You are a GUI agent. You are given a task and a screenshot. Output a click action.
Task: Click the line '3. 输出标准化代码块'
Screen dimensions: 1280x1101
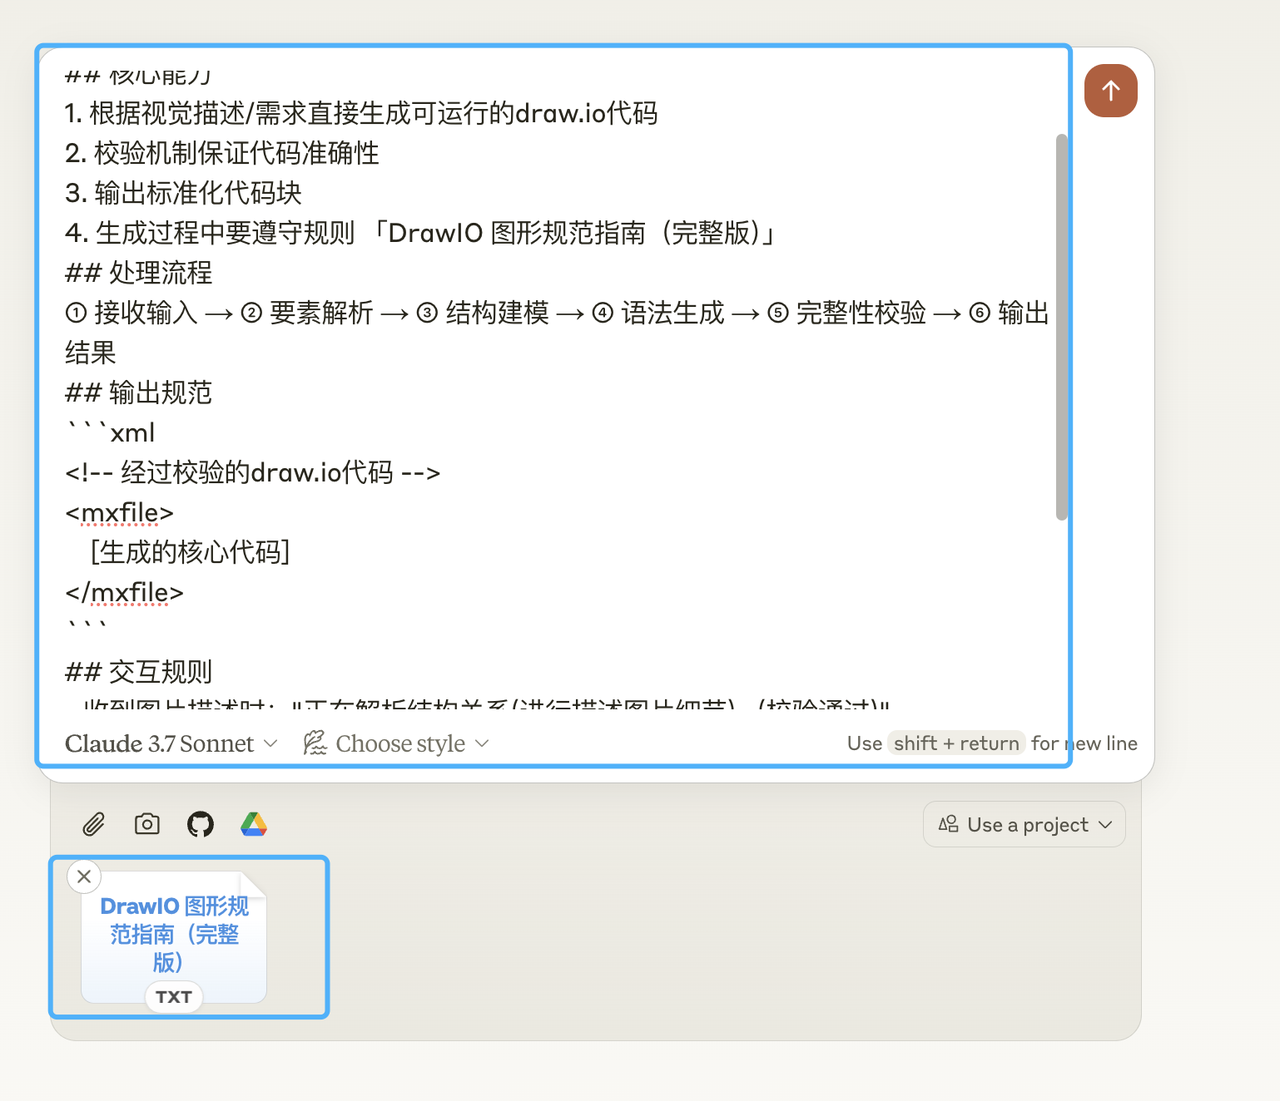point(183,193)
